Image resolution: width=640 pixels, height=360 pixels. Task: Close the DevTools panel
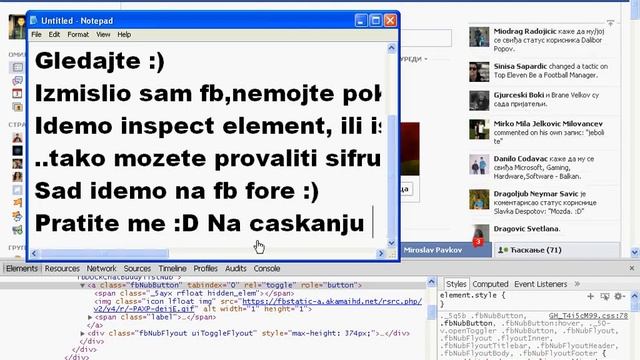[x=632, y=268]
